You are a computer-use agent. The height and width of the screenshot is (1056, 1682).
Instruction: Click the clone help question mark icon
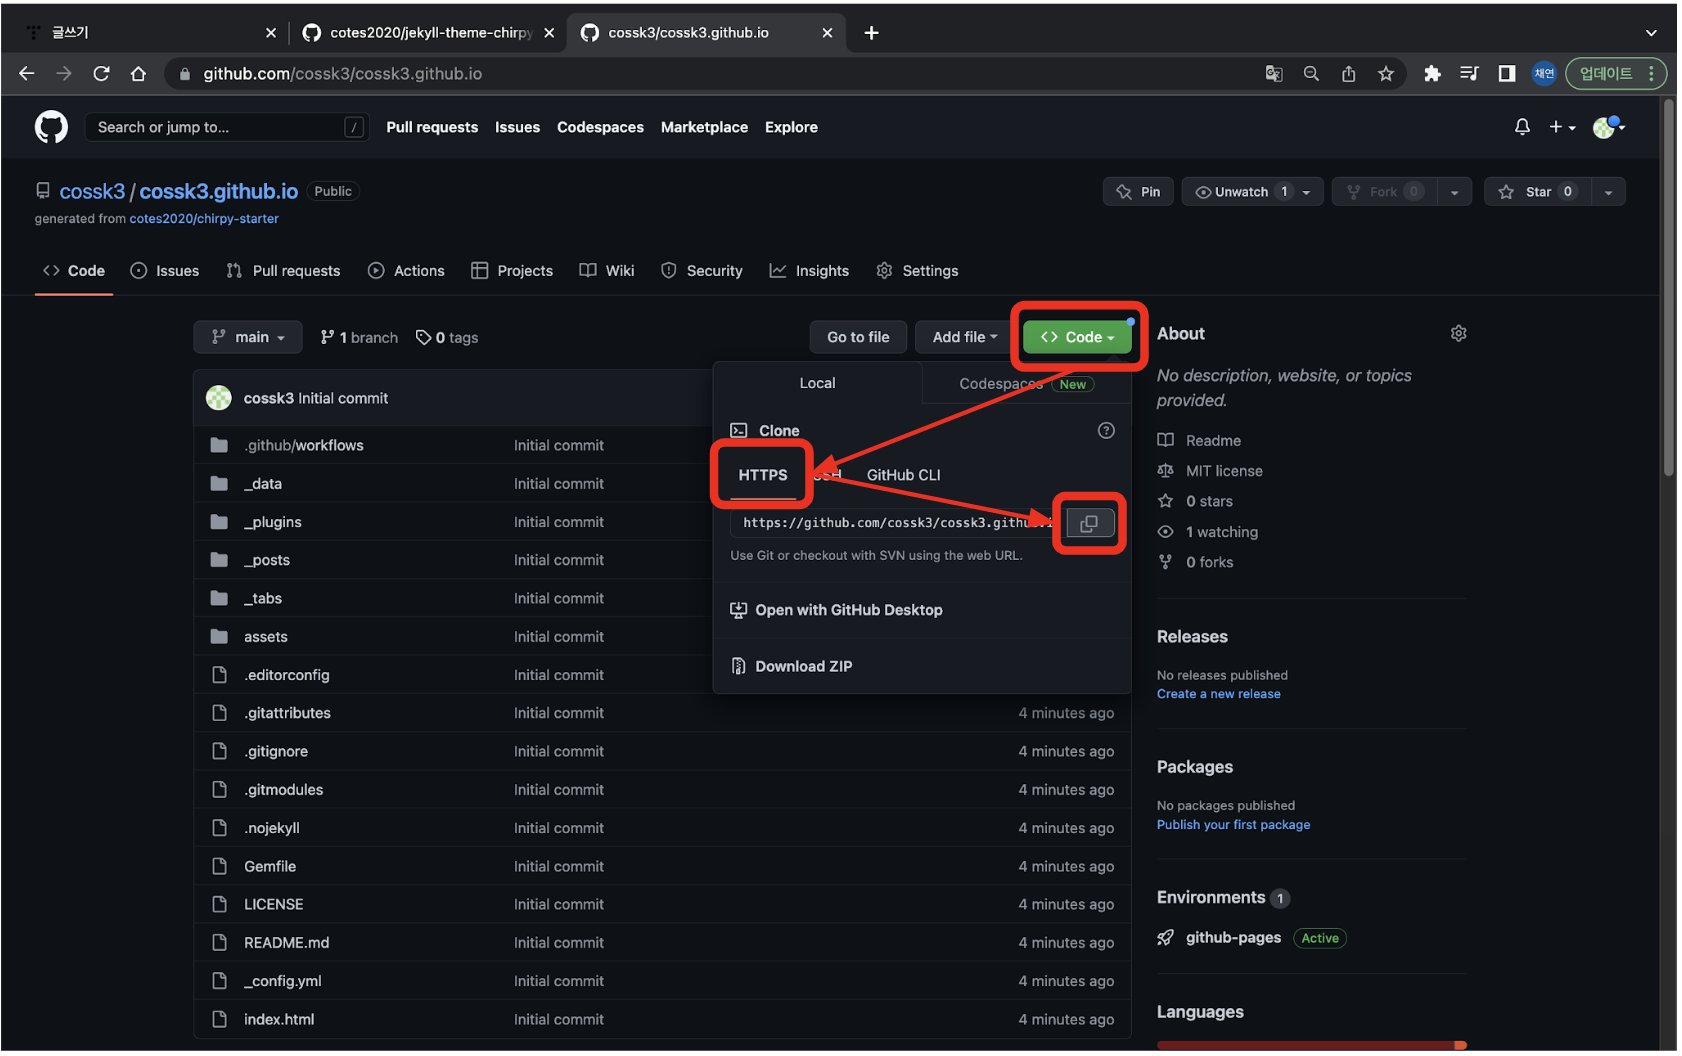(1106, 430)
